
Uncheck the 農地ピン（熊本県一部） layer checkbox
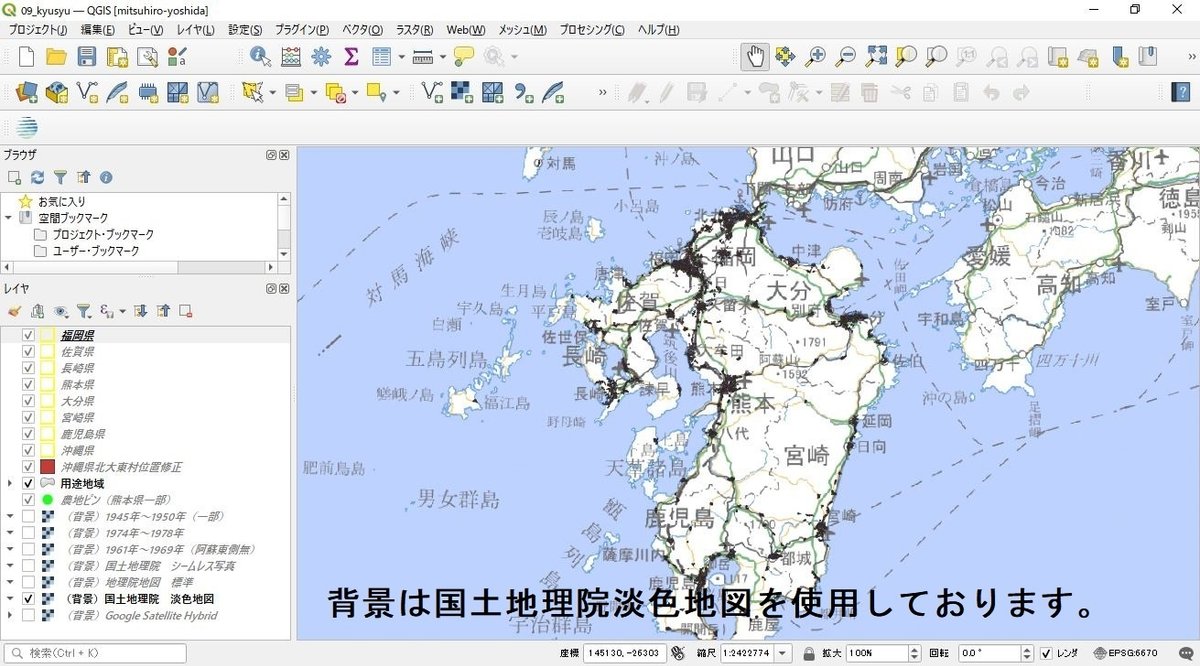[28, 500]
